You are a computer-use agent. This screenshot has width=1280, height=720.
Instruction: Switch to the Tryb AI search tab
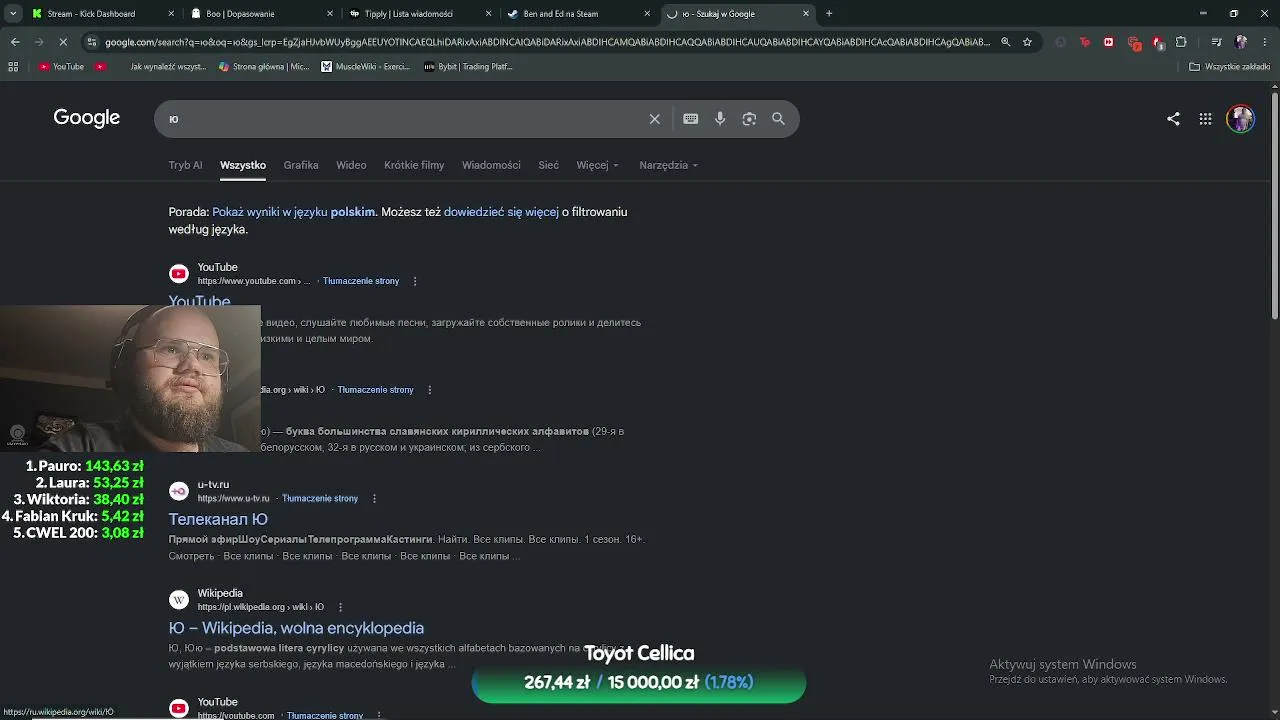(185, 165)
